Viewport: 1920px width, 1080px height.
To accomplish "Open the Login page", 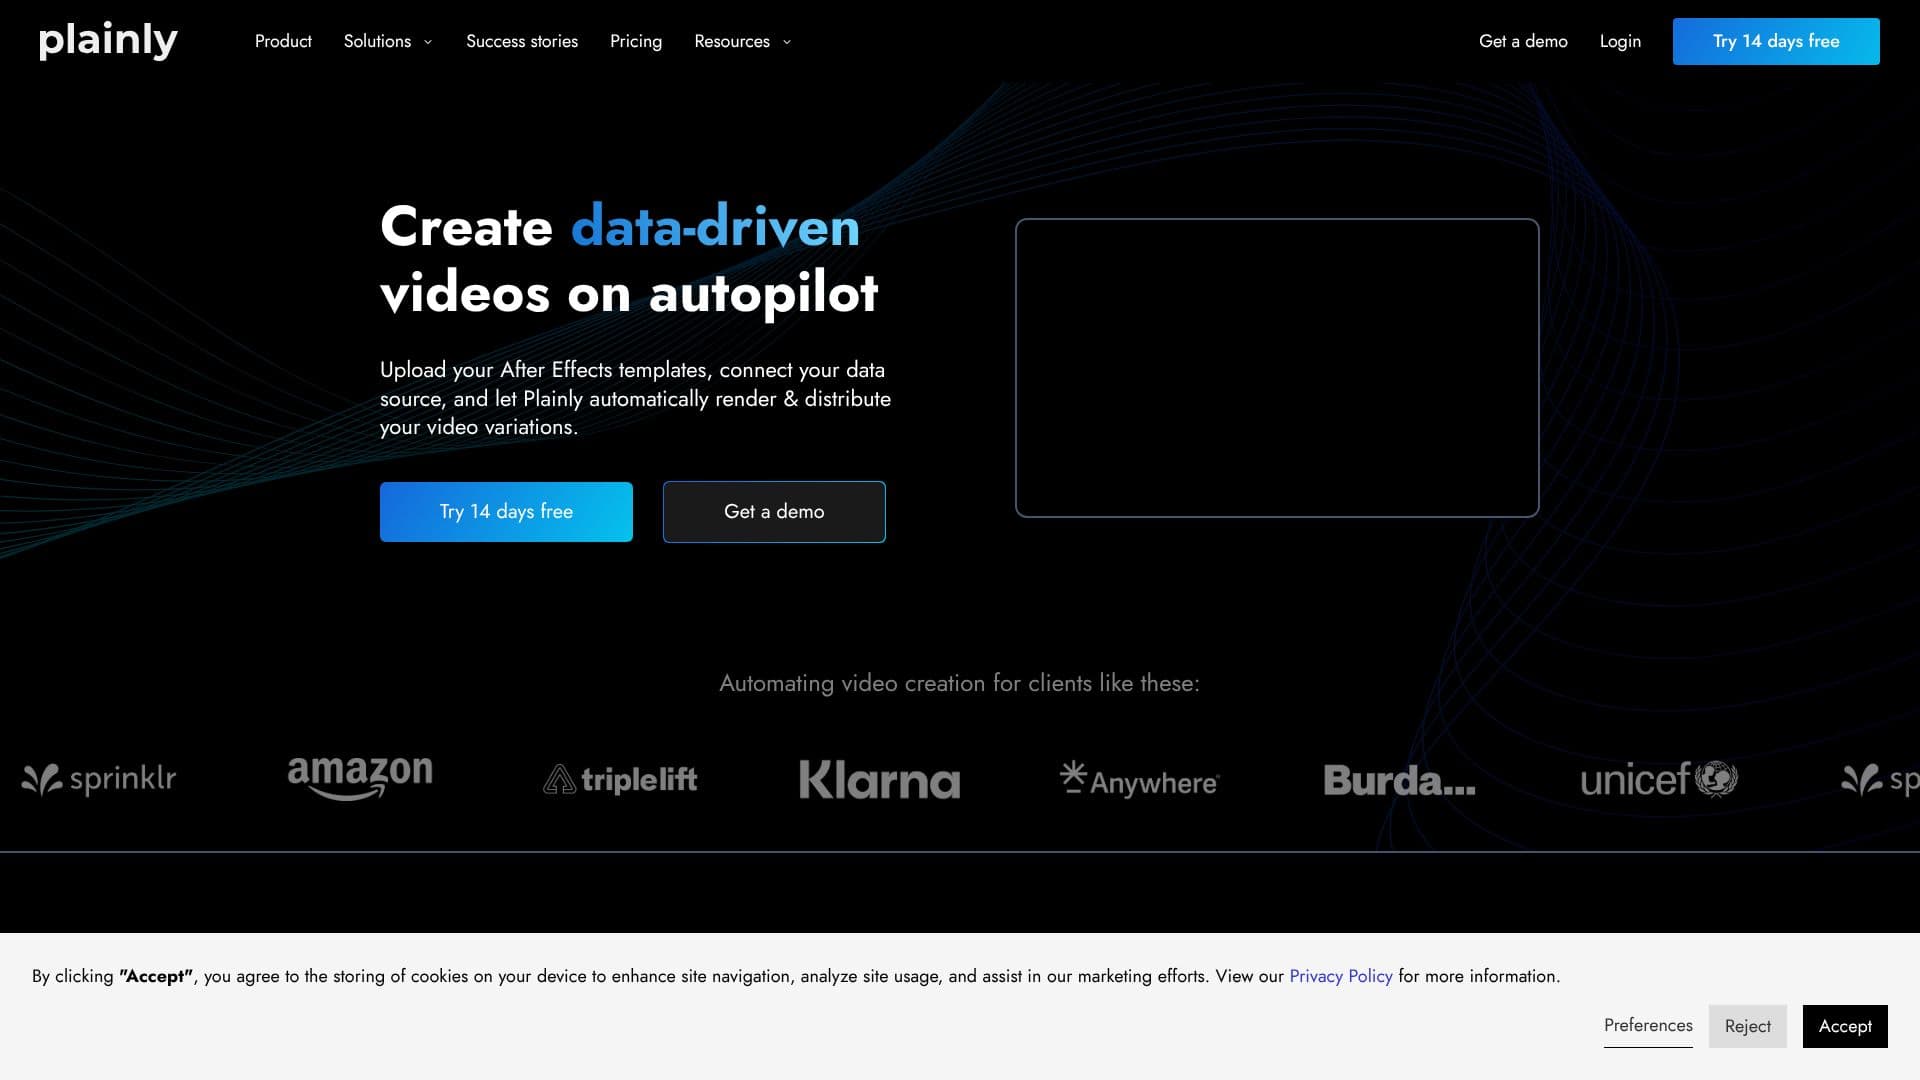I will [1620, 41].
